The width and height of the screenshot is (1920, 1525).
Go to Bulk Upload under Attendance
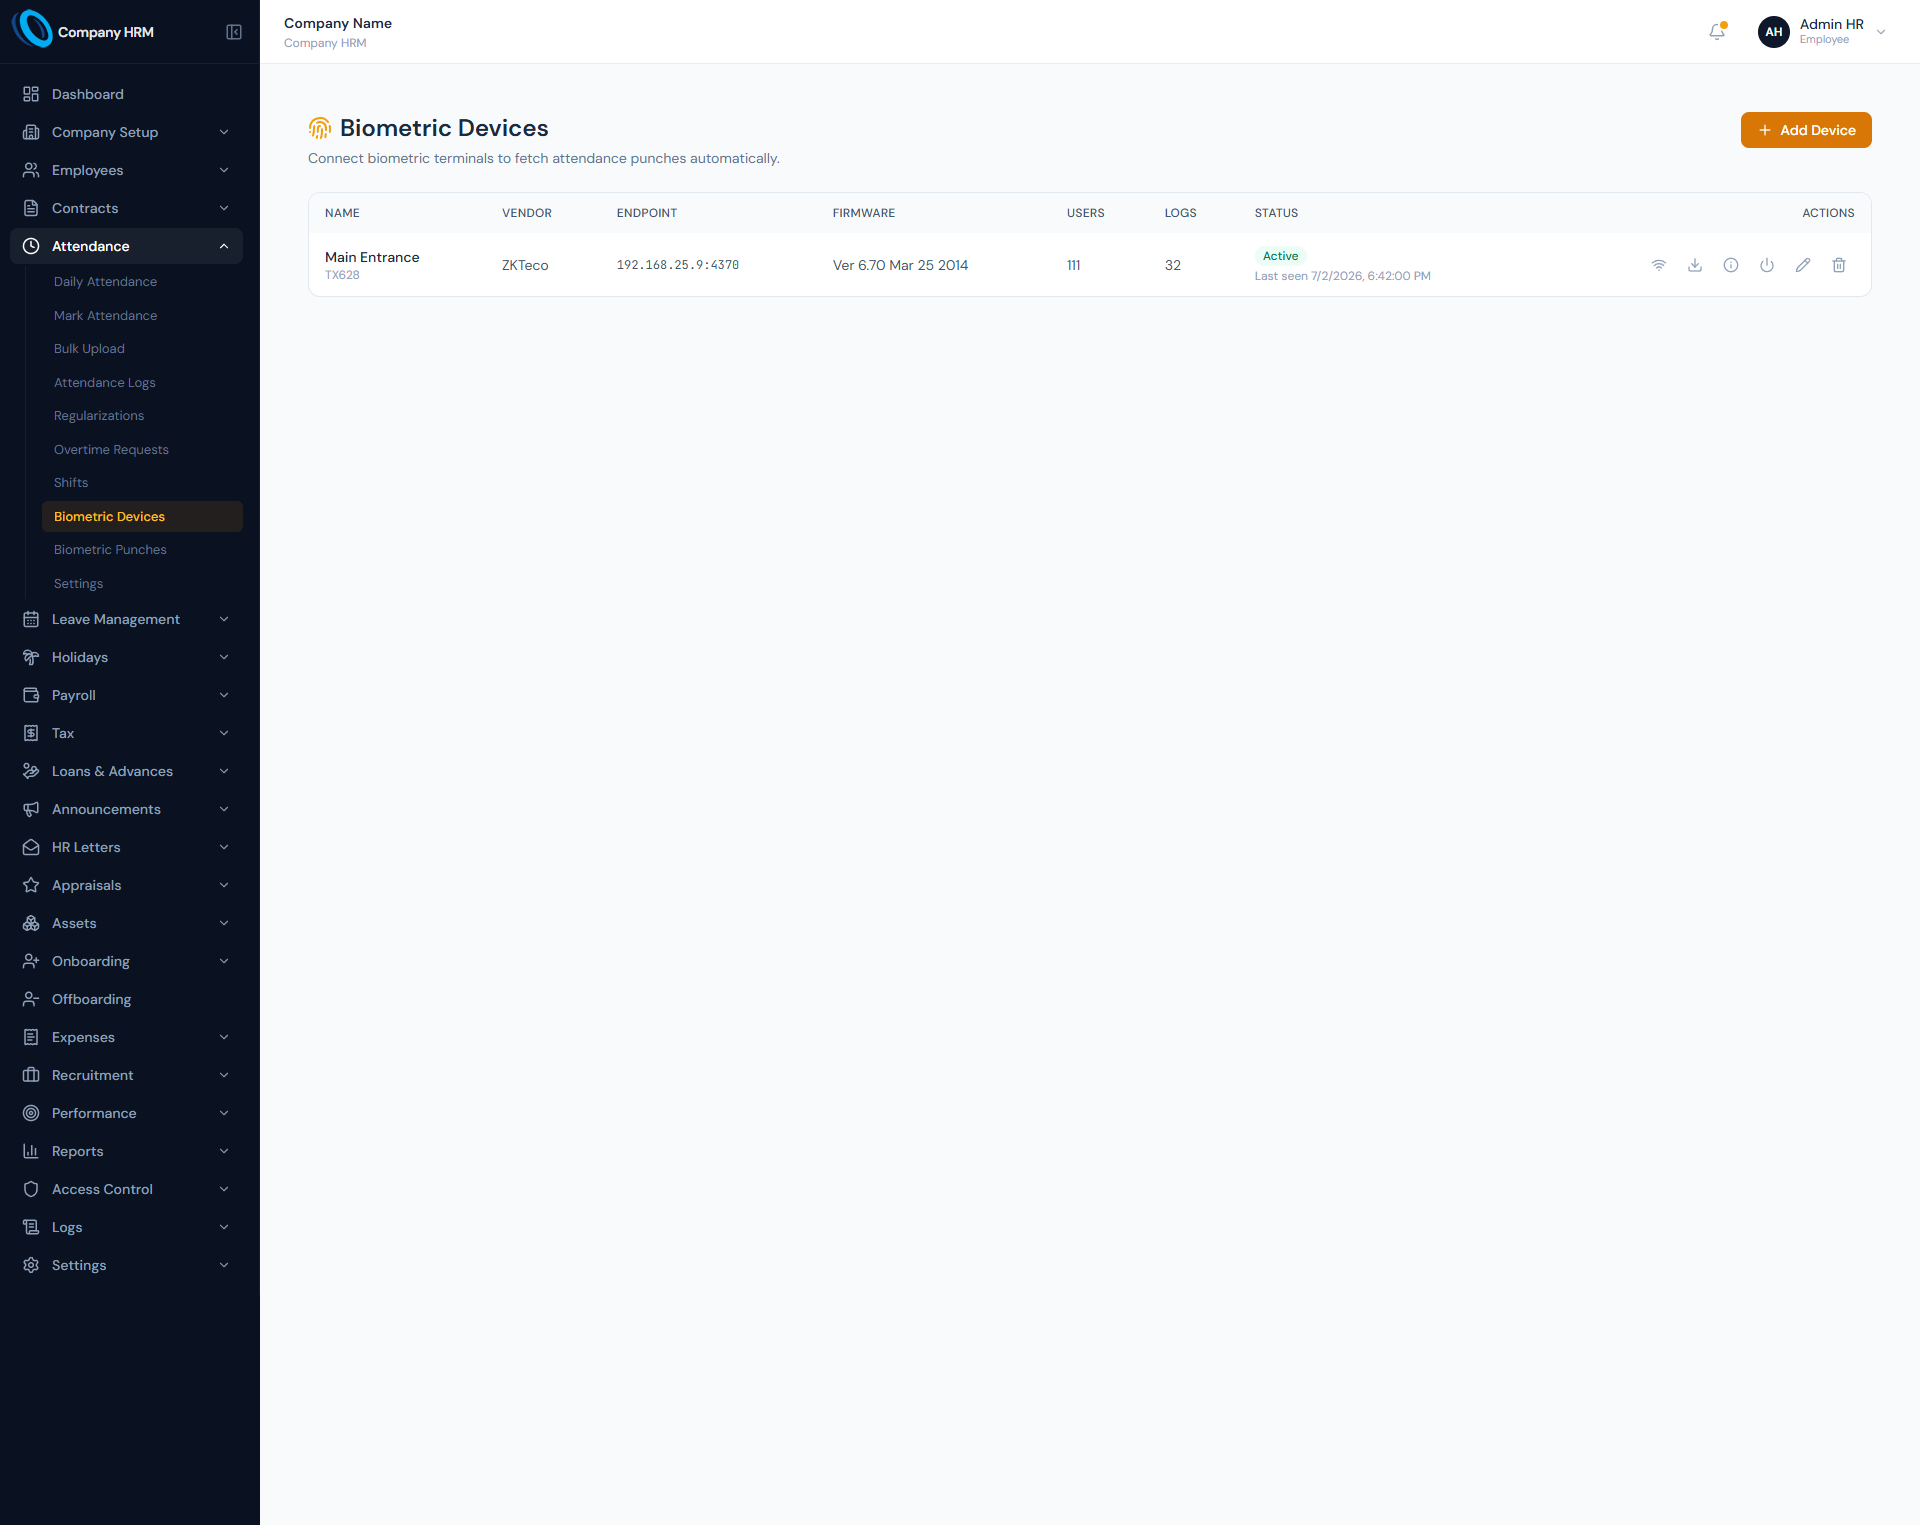[x=142, y=349]
